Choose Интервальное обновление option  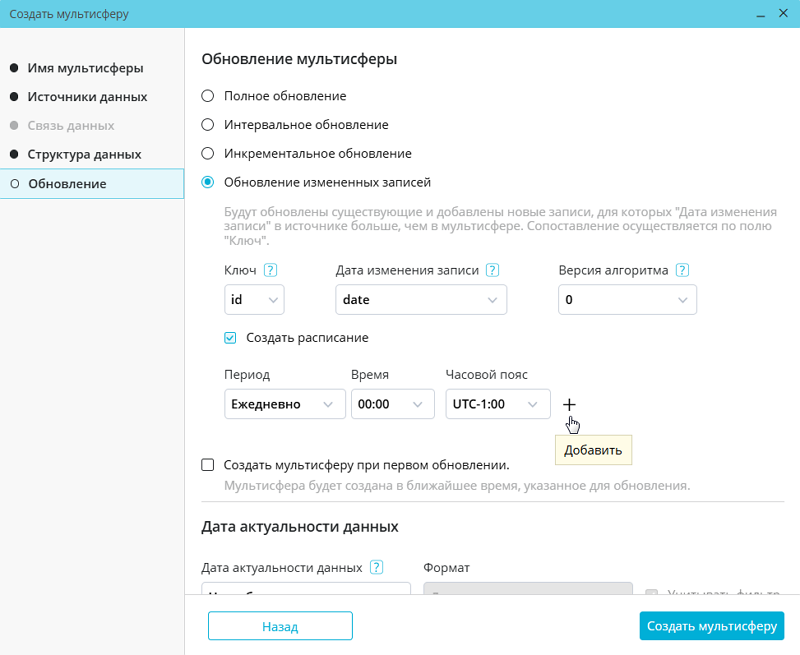(208, 125)
